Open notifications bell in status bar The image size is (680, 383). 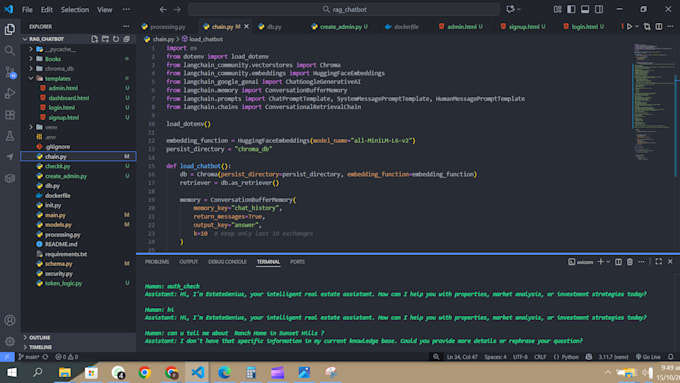click(x=670, y=357)
